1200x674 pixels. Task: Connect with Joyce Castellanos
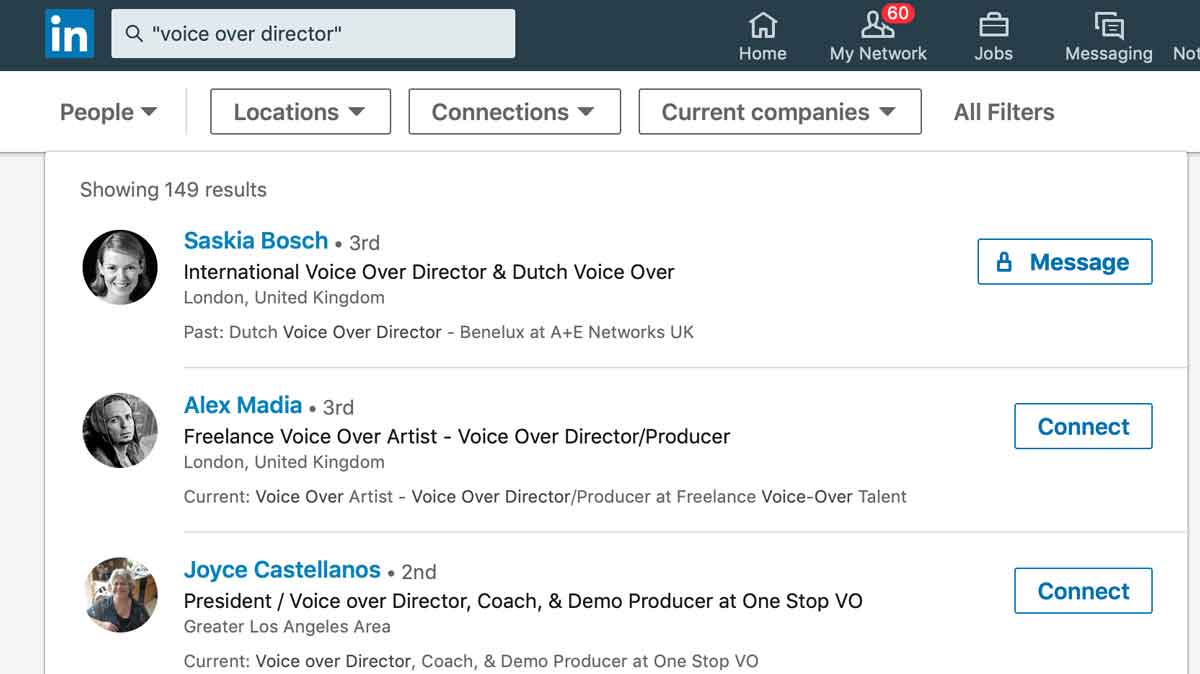1083,591
